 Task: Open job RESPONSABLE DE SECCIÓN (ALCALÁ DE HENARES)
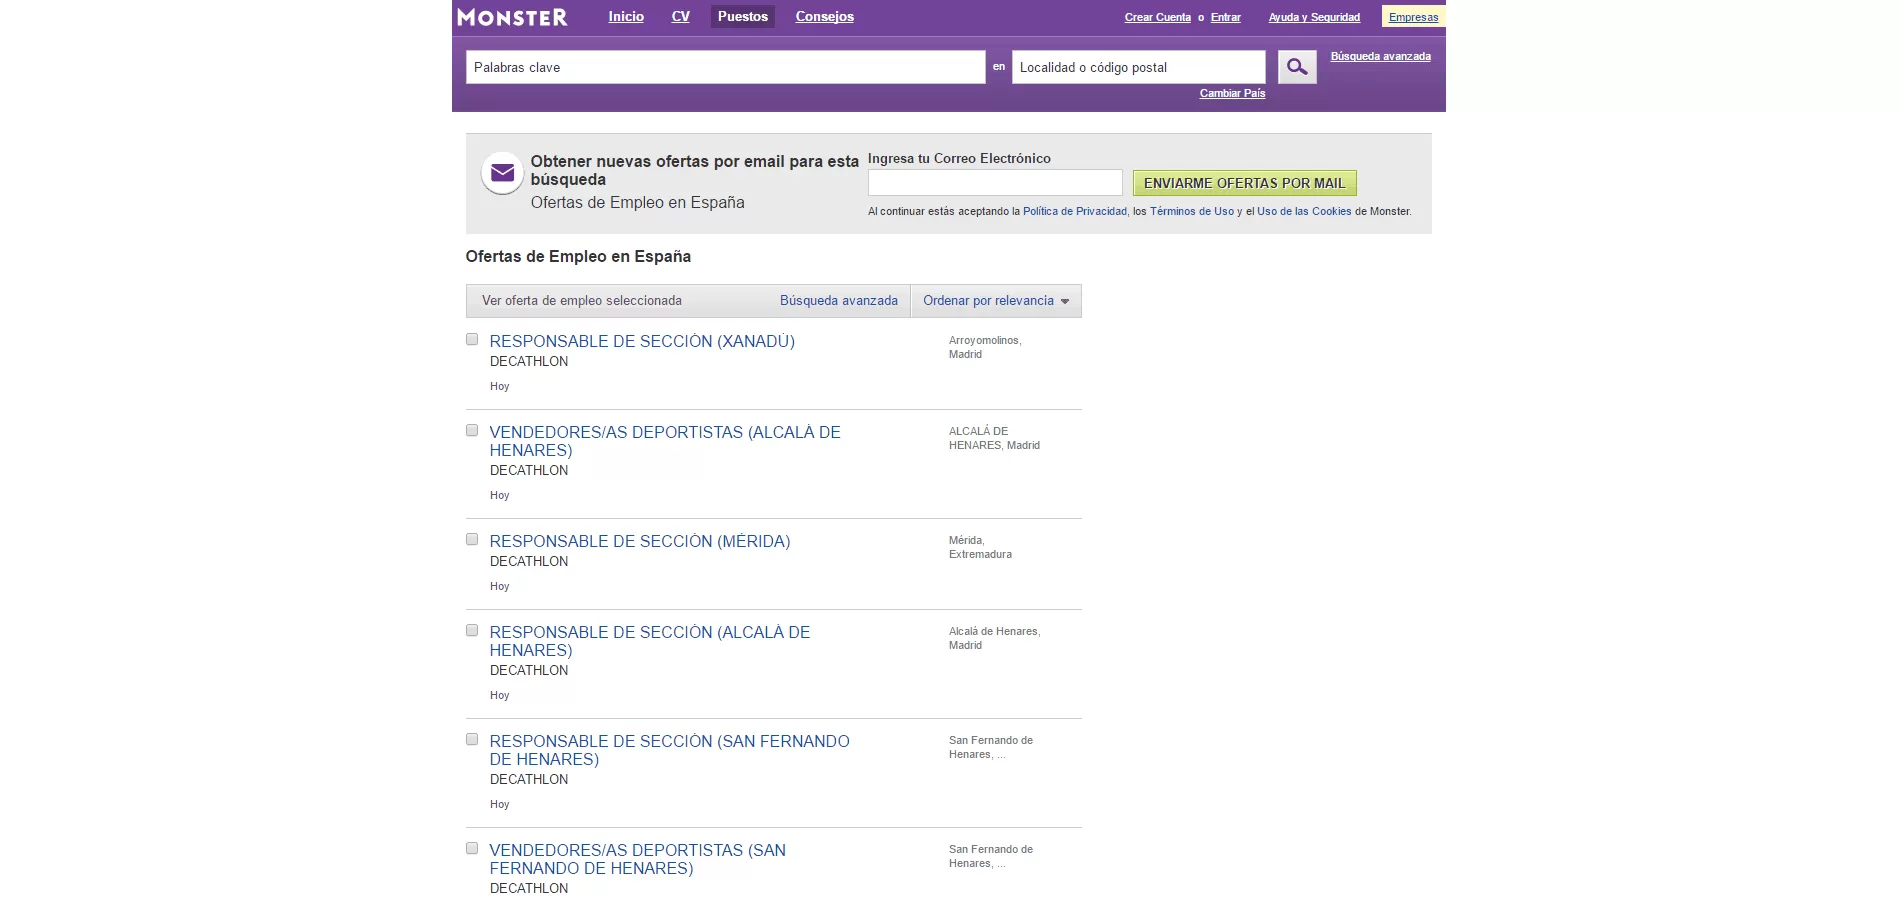650,641
